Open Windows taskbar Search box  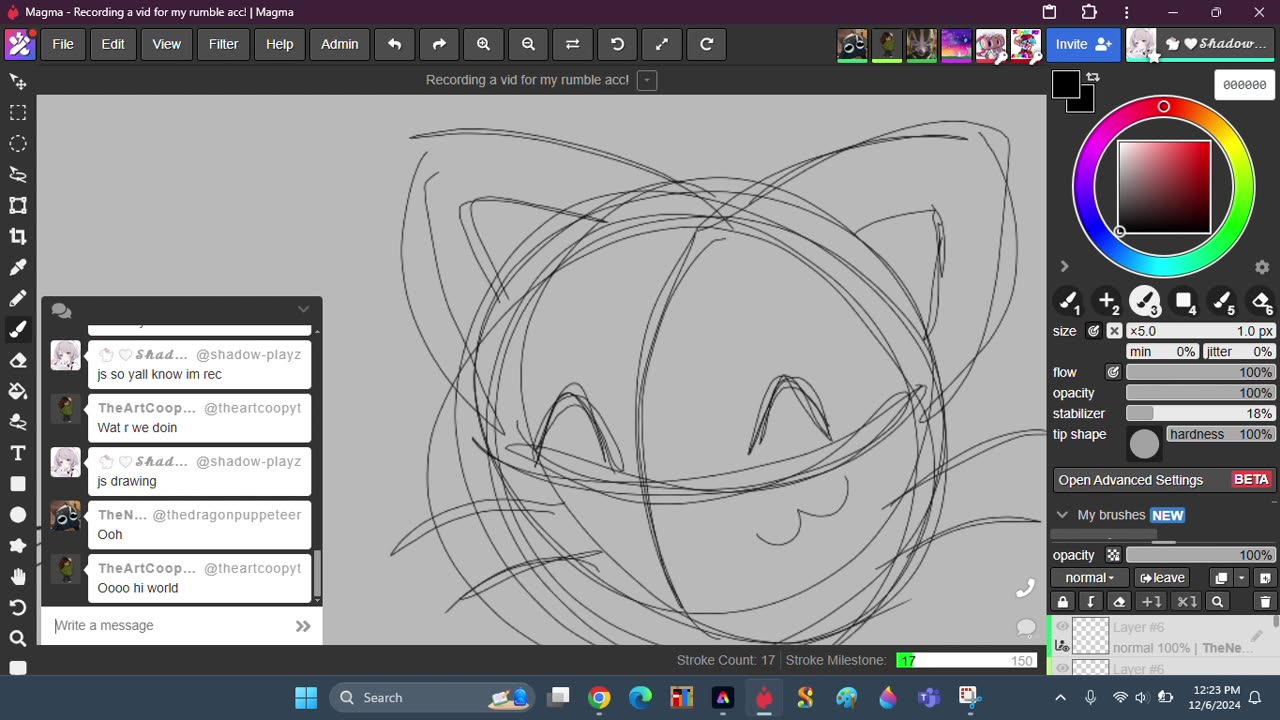coord(431,698)
